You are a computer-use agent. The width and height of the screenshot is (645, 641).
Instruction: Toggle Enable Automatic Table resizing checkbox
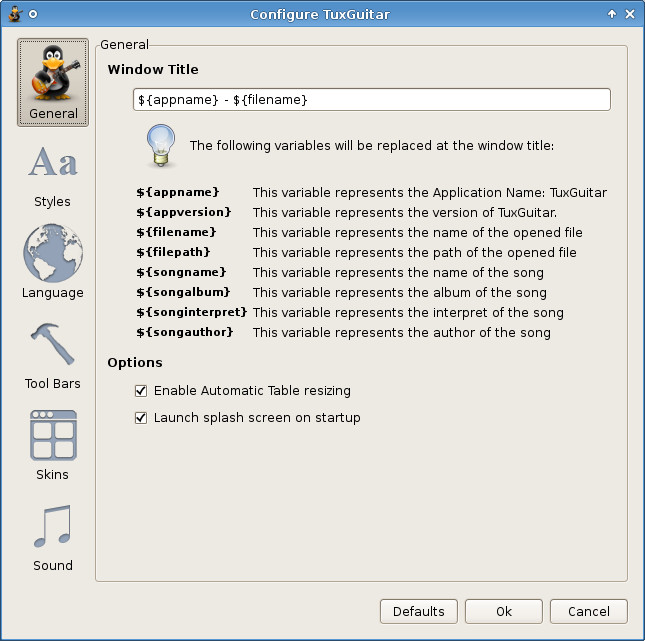coord(141,391)
